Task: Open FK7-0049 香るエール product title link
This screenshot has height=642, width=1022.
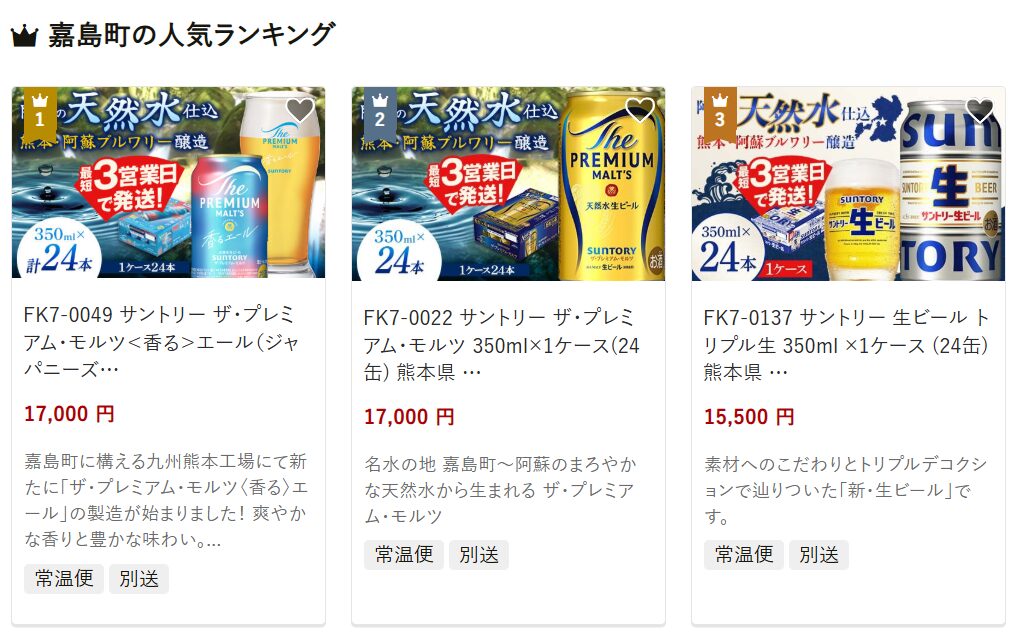Action: point(162,342)
